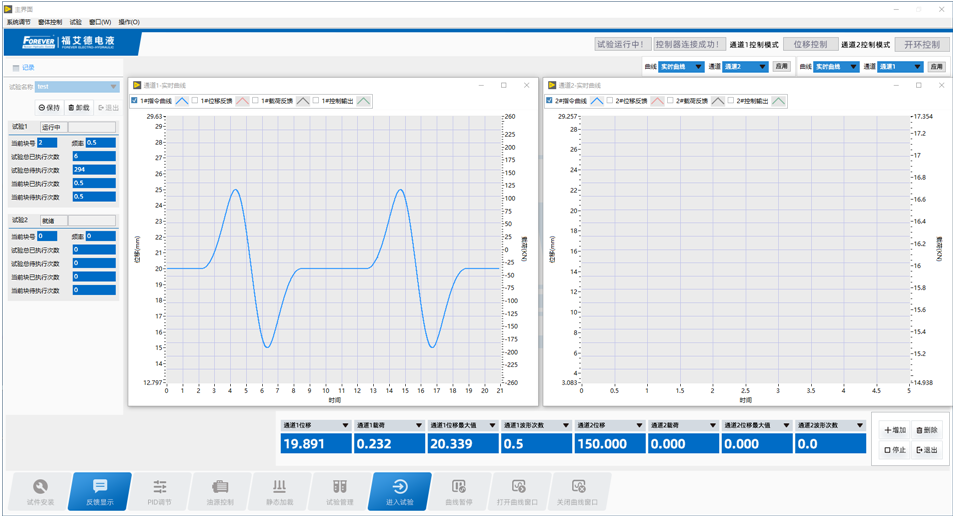Image resolution: width=955 pixels, height=520 pixels.
Task: Open 试件安装 (specimen install) toolbar icon
Action: 40,491
